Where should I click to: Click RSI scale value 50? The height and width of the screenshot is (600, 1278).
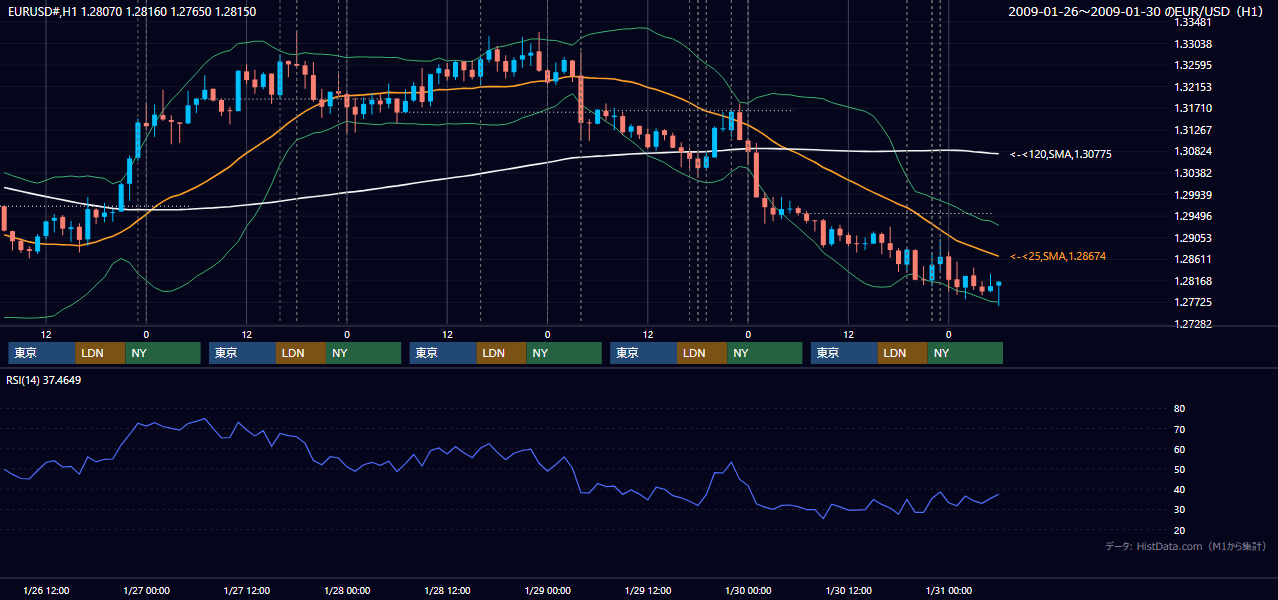coord(1179,469)
